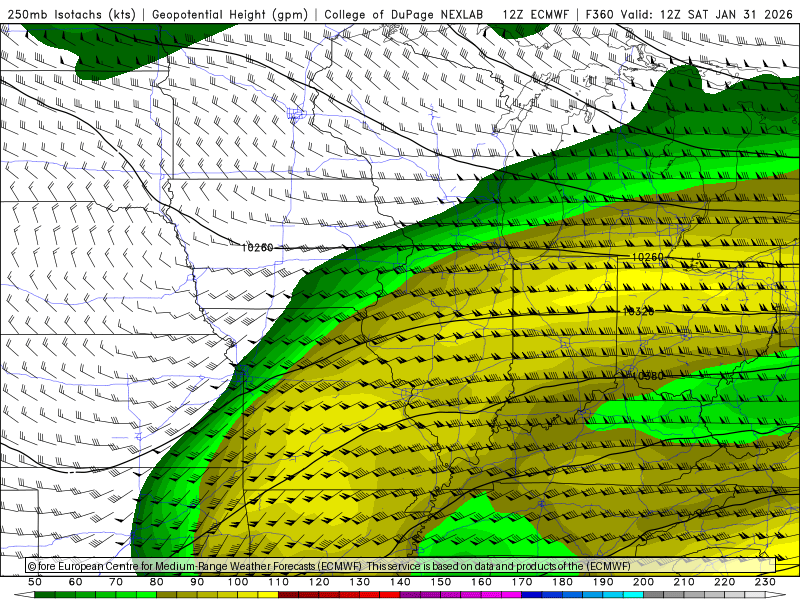This screenshot has height=600, width=800.
Task: Click the '130' value on the color scale
Action: [360, 582]
